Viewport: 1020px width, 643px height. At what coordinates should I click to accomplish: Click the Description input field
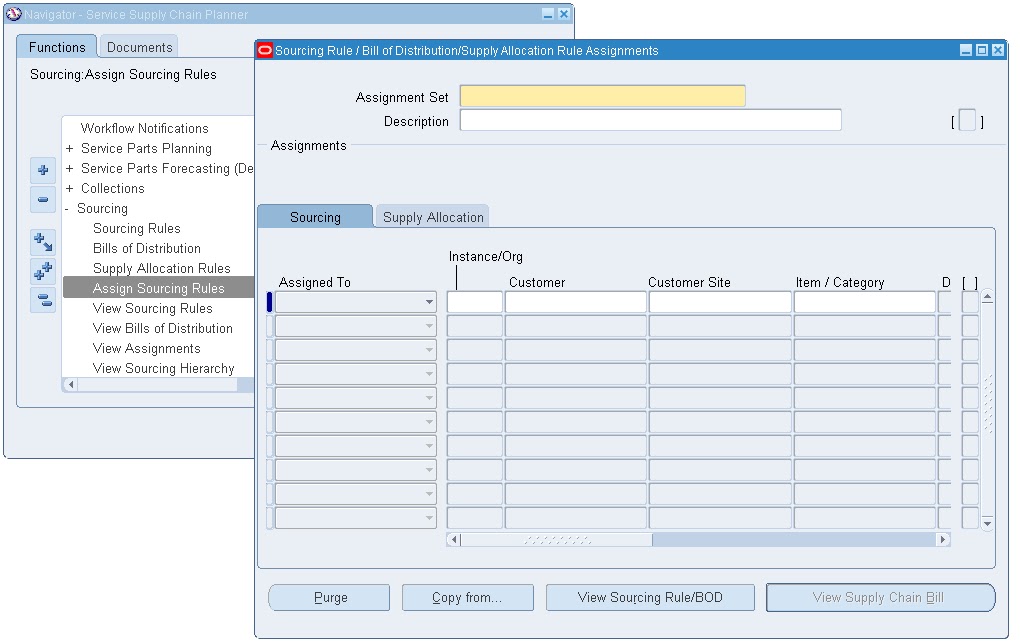tap(651, 120)
